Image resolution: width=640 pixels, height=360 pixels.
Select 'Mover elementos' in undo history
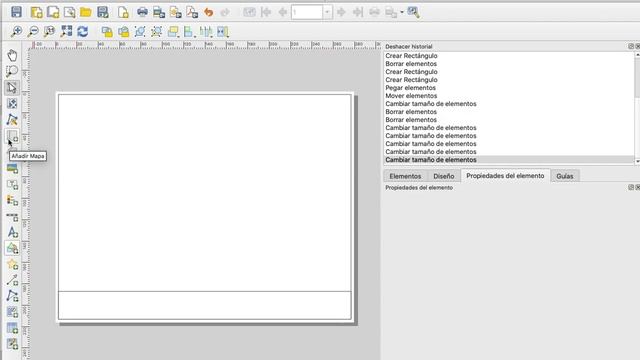[411, 96]
